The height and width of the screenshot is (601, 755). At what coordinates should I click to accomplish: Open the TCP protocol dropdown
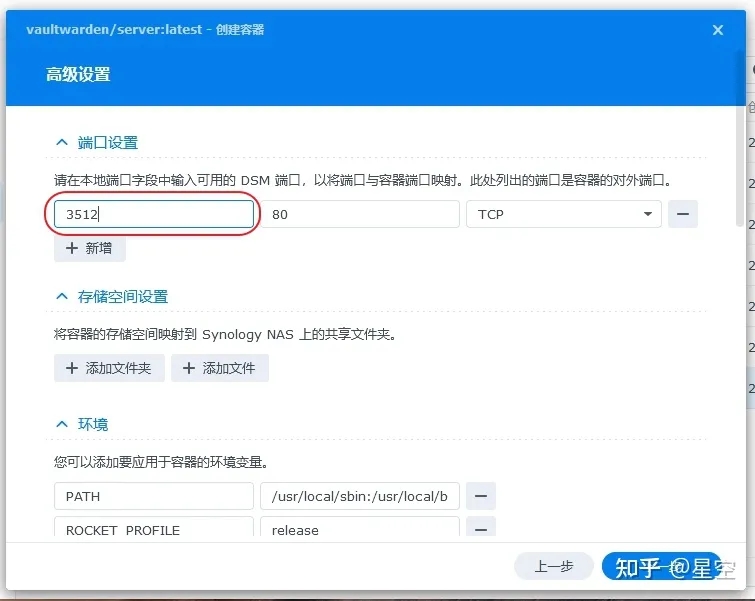pyautogui.click(x=563, y=215)
